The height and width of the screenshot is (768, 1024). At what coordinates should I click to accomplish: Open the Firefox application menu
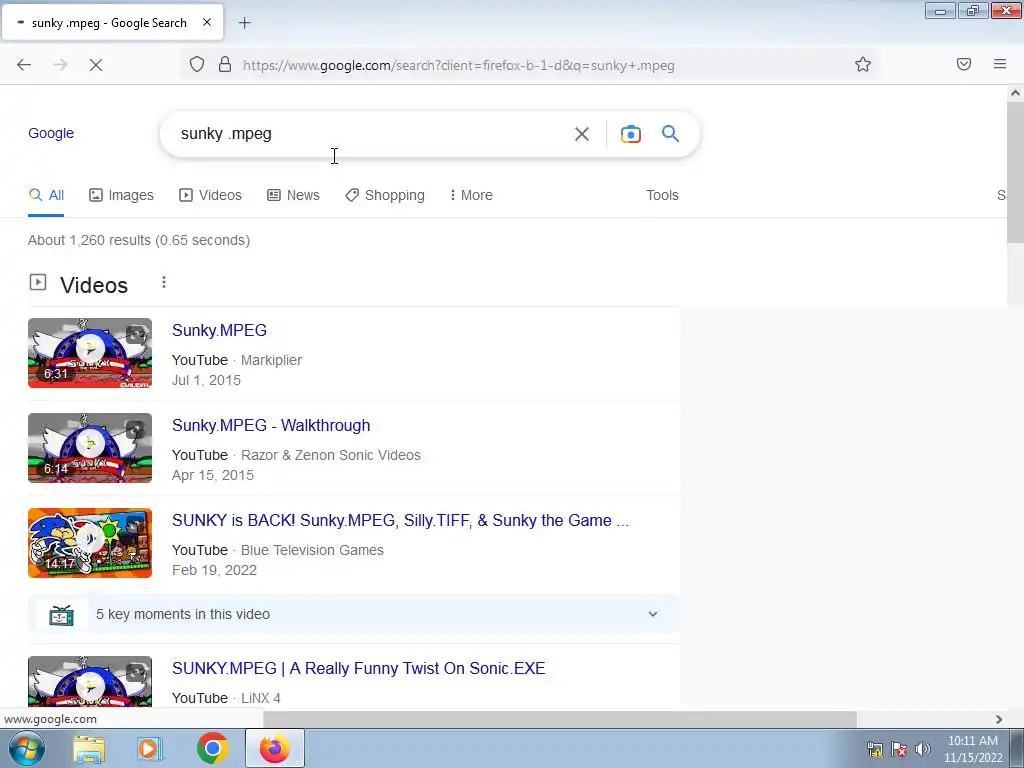click(x=1000, y=64)
